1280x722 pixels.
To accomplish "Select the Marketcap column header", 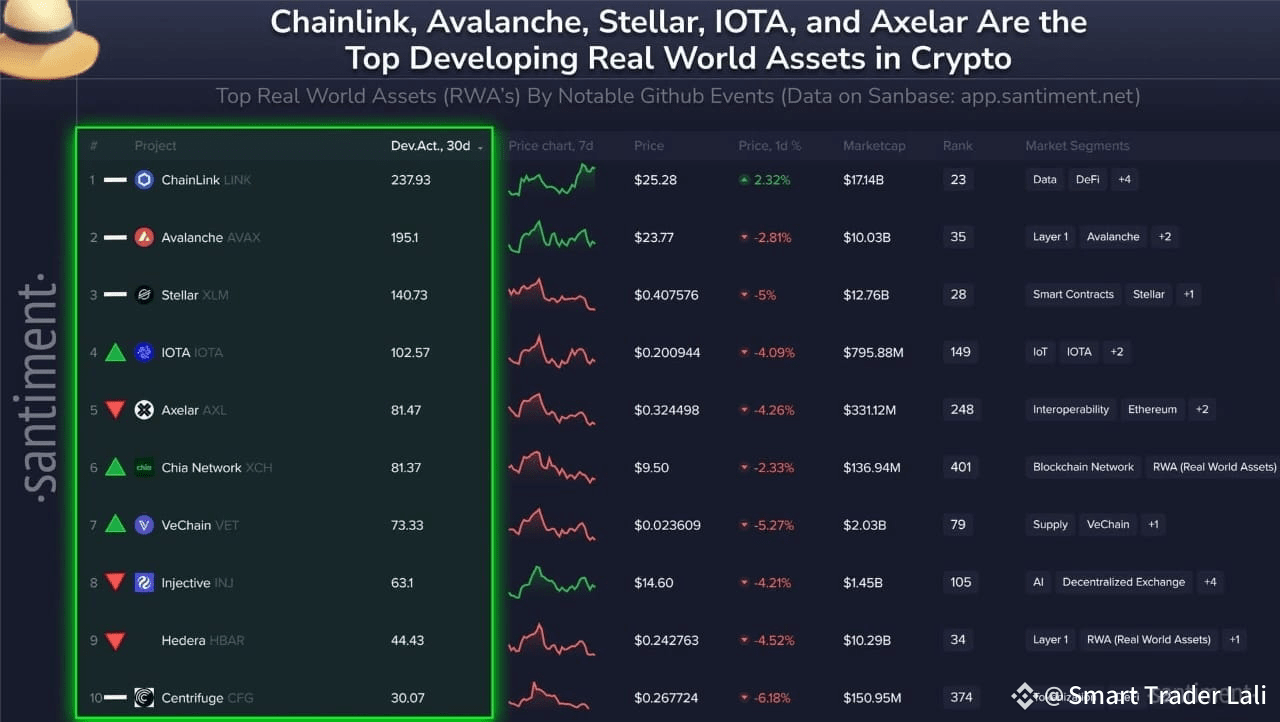I will 875,145.
